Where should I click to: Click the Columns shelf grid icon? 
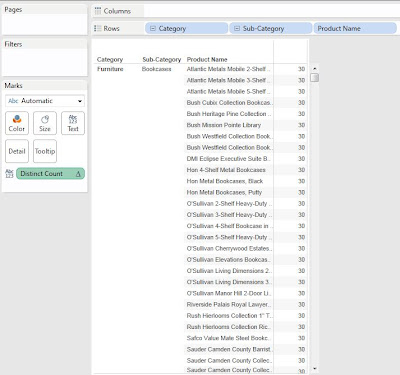tap(98, 11)
